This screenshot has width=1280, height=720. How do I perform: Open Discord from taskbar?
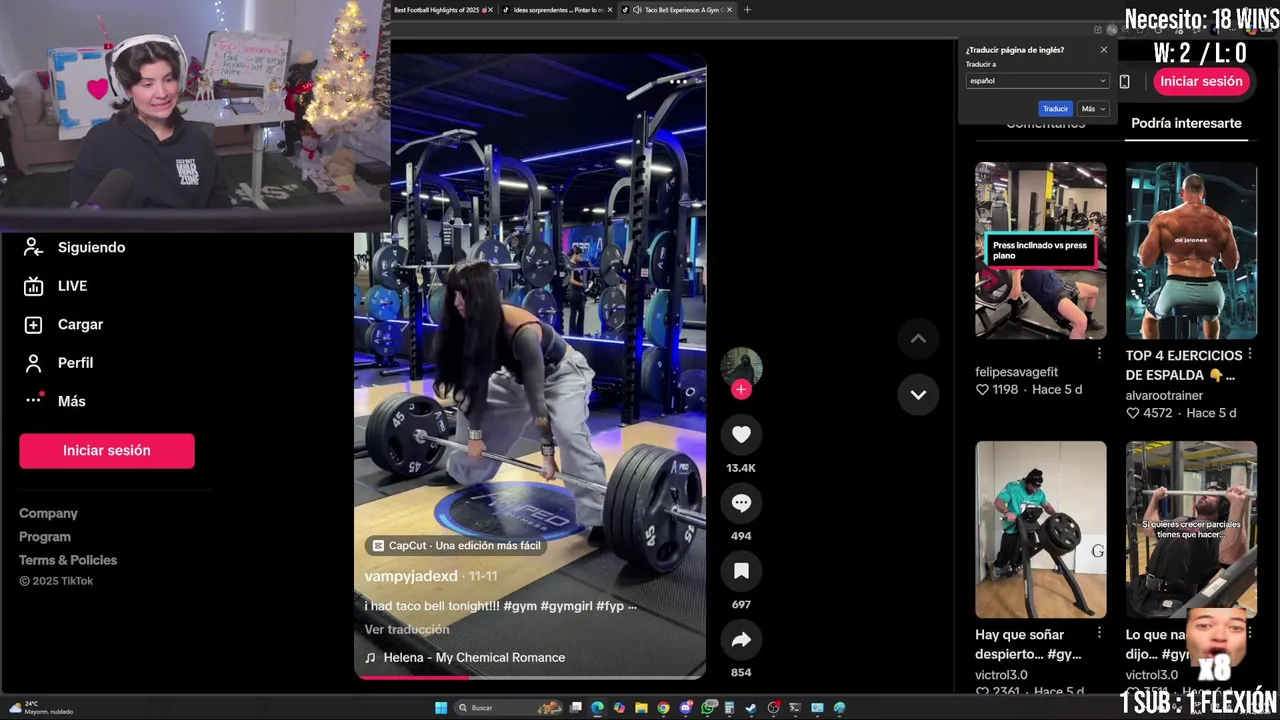point(685,708)
